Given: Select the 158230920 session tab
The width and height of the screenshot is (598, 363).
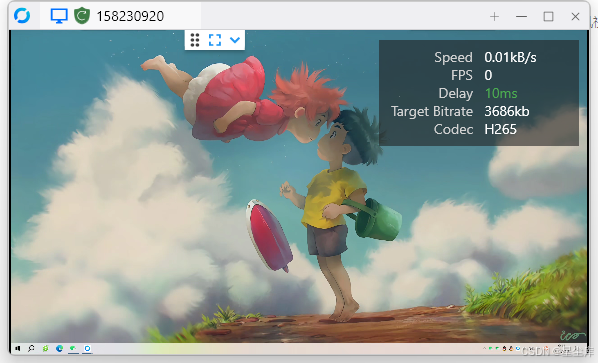Looking at the screenshot, I should tap(121, 16).
